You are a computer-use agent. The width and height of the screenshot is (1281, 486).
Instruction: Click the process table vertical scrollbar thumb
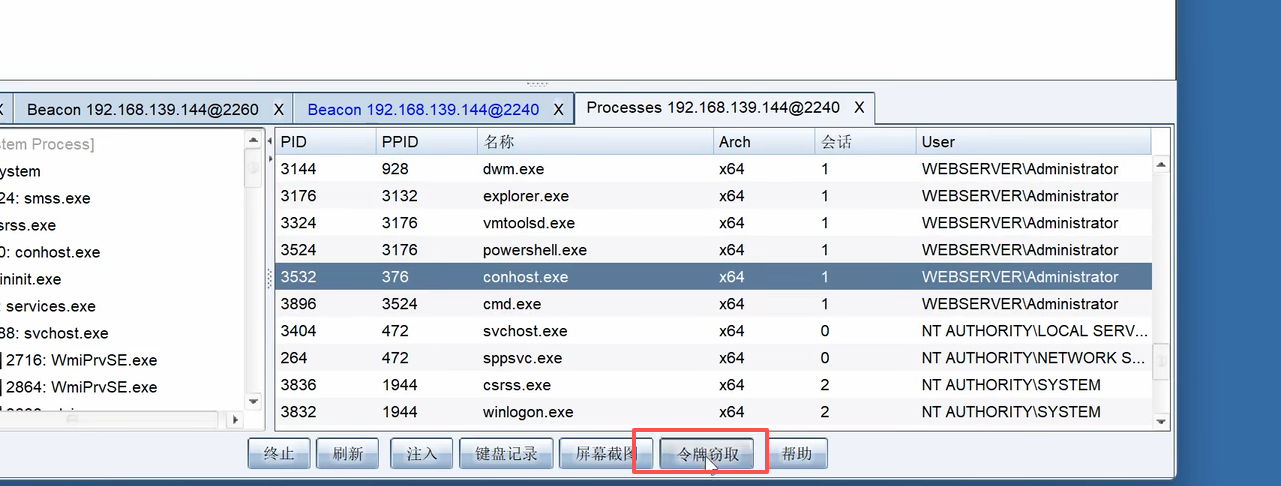tap(1161, 363)
